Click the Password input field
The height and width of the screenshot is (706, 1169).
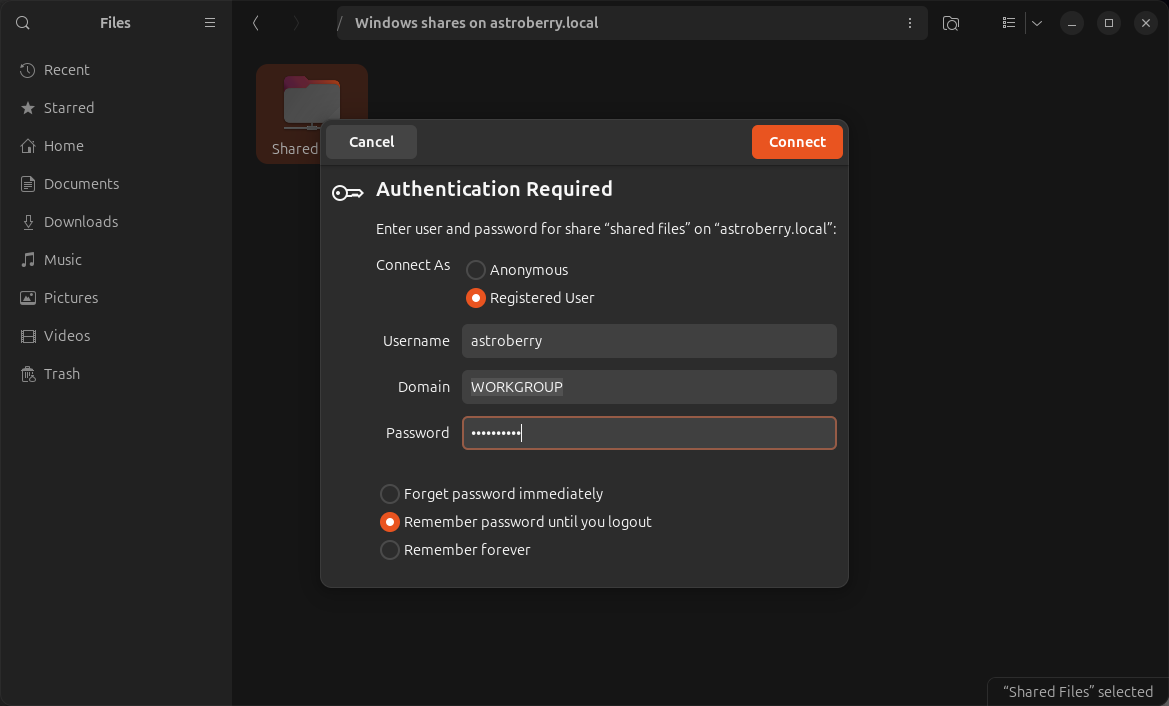pos(648,433)
